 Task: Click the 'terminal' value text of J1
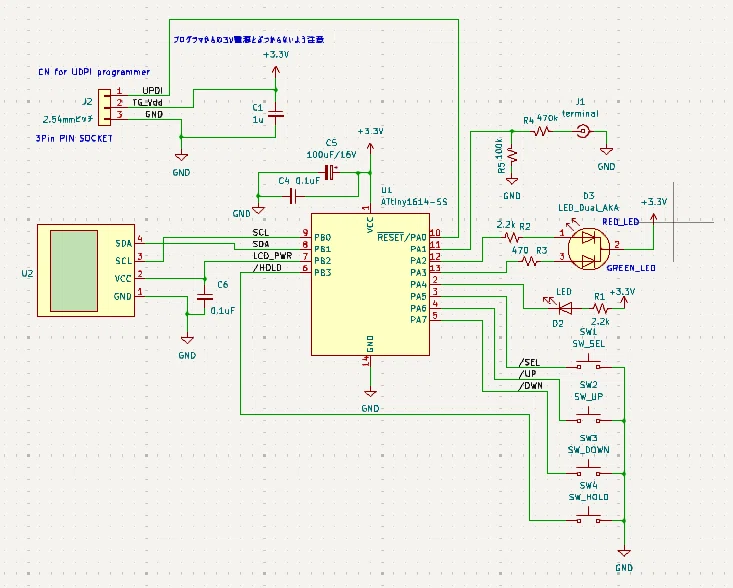(580, 114)
